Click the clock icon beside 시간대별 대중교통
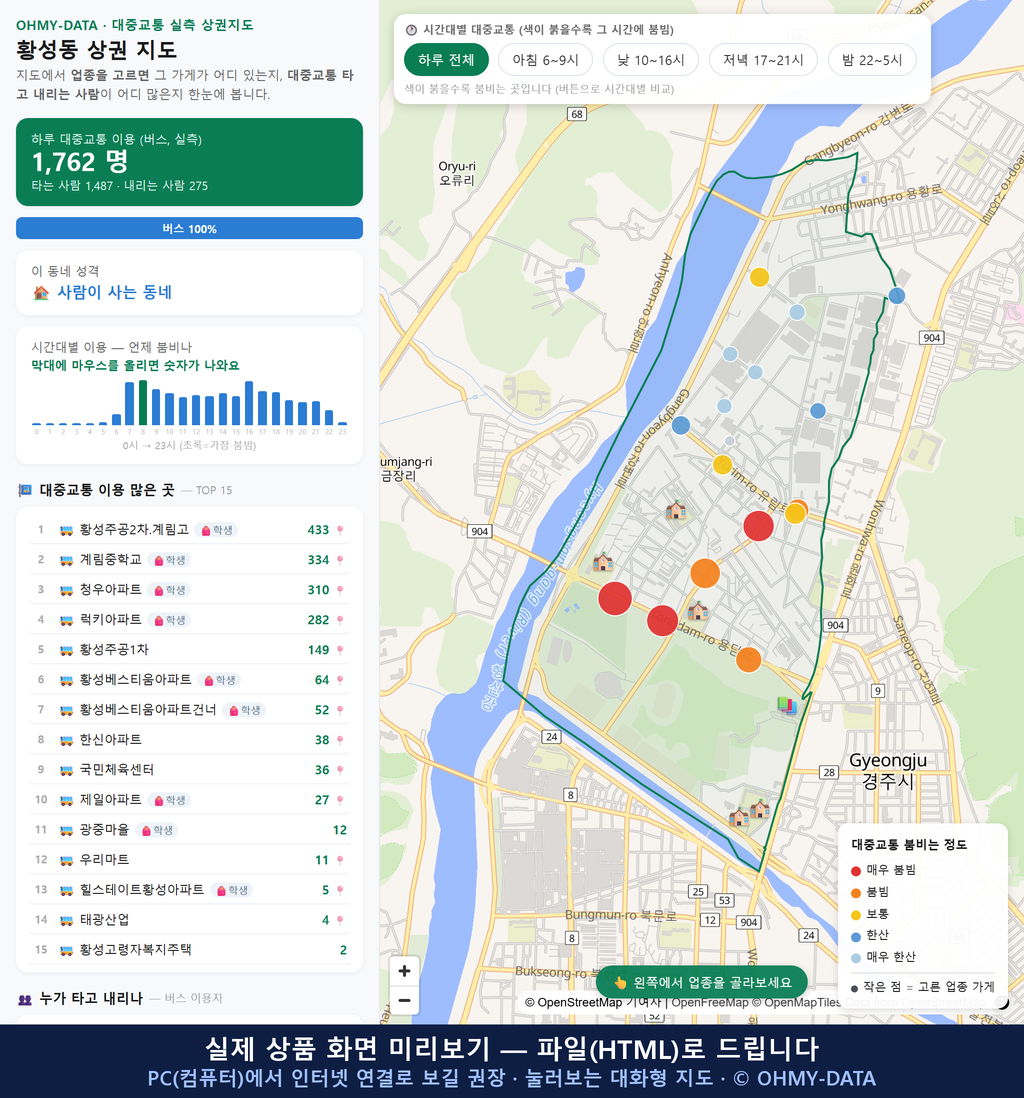 click(411, 30)
